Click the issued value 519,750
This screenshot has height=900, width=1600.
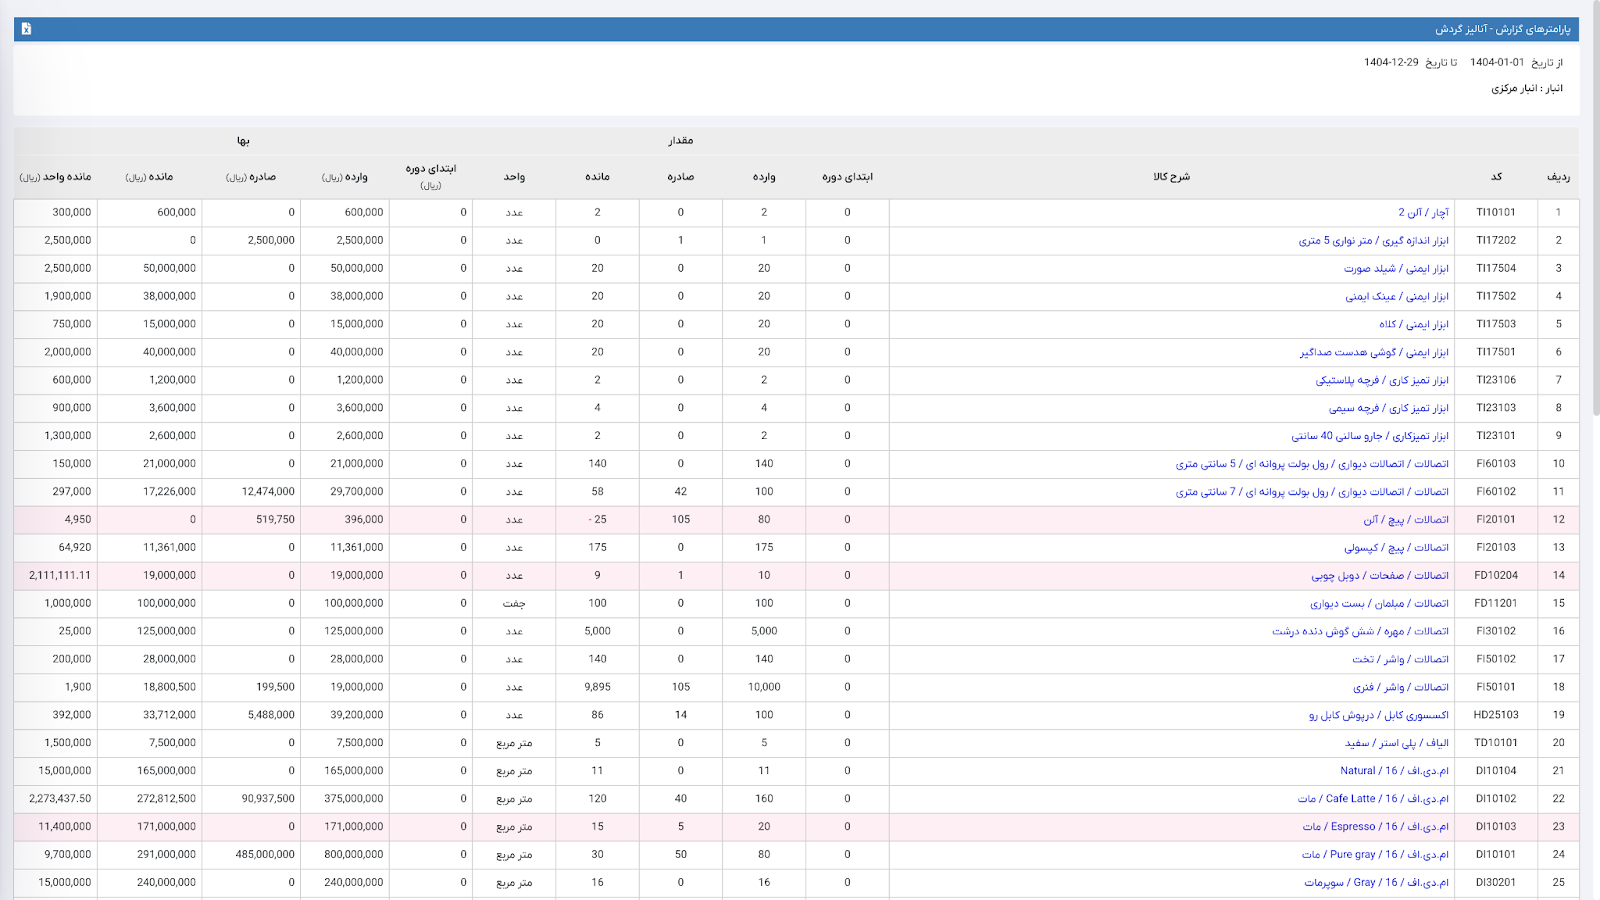(275, 520)
